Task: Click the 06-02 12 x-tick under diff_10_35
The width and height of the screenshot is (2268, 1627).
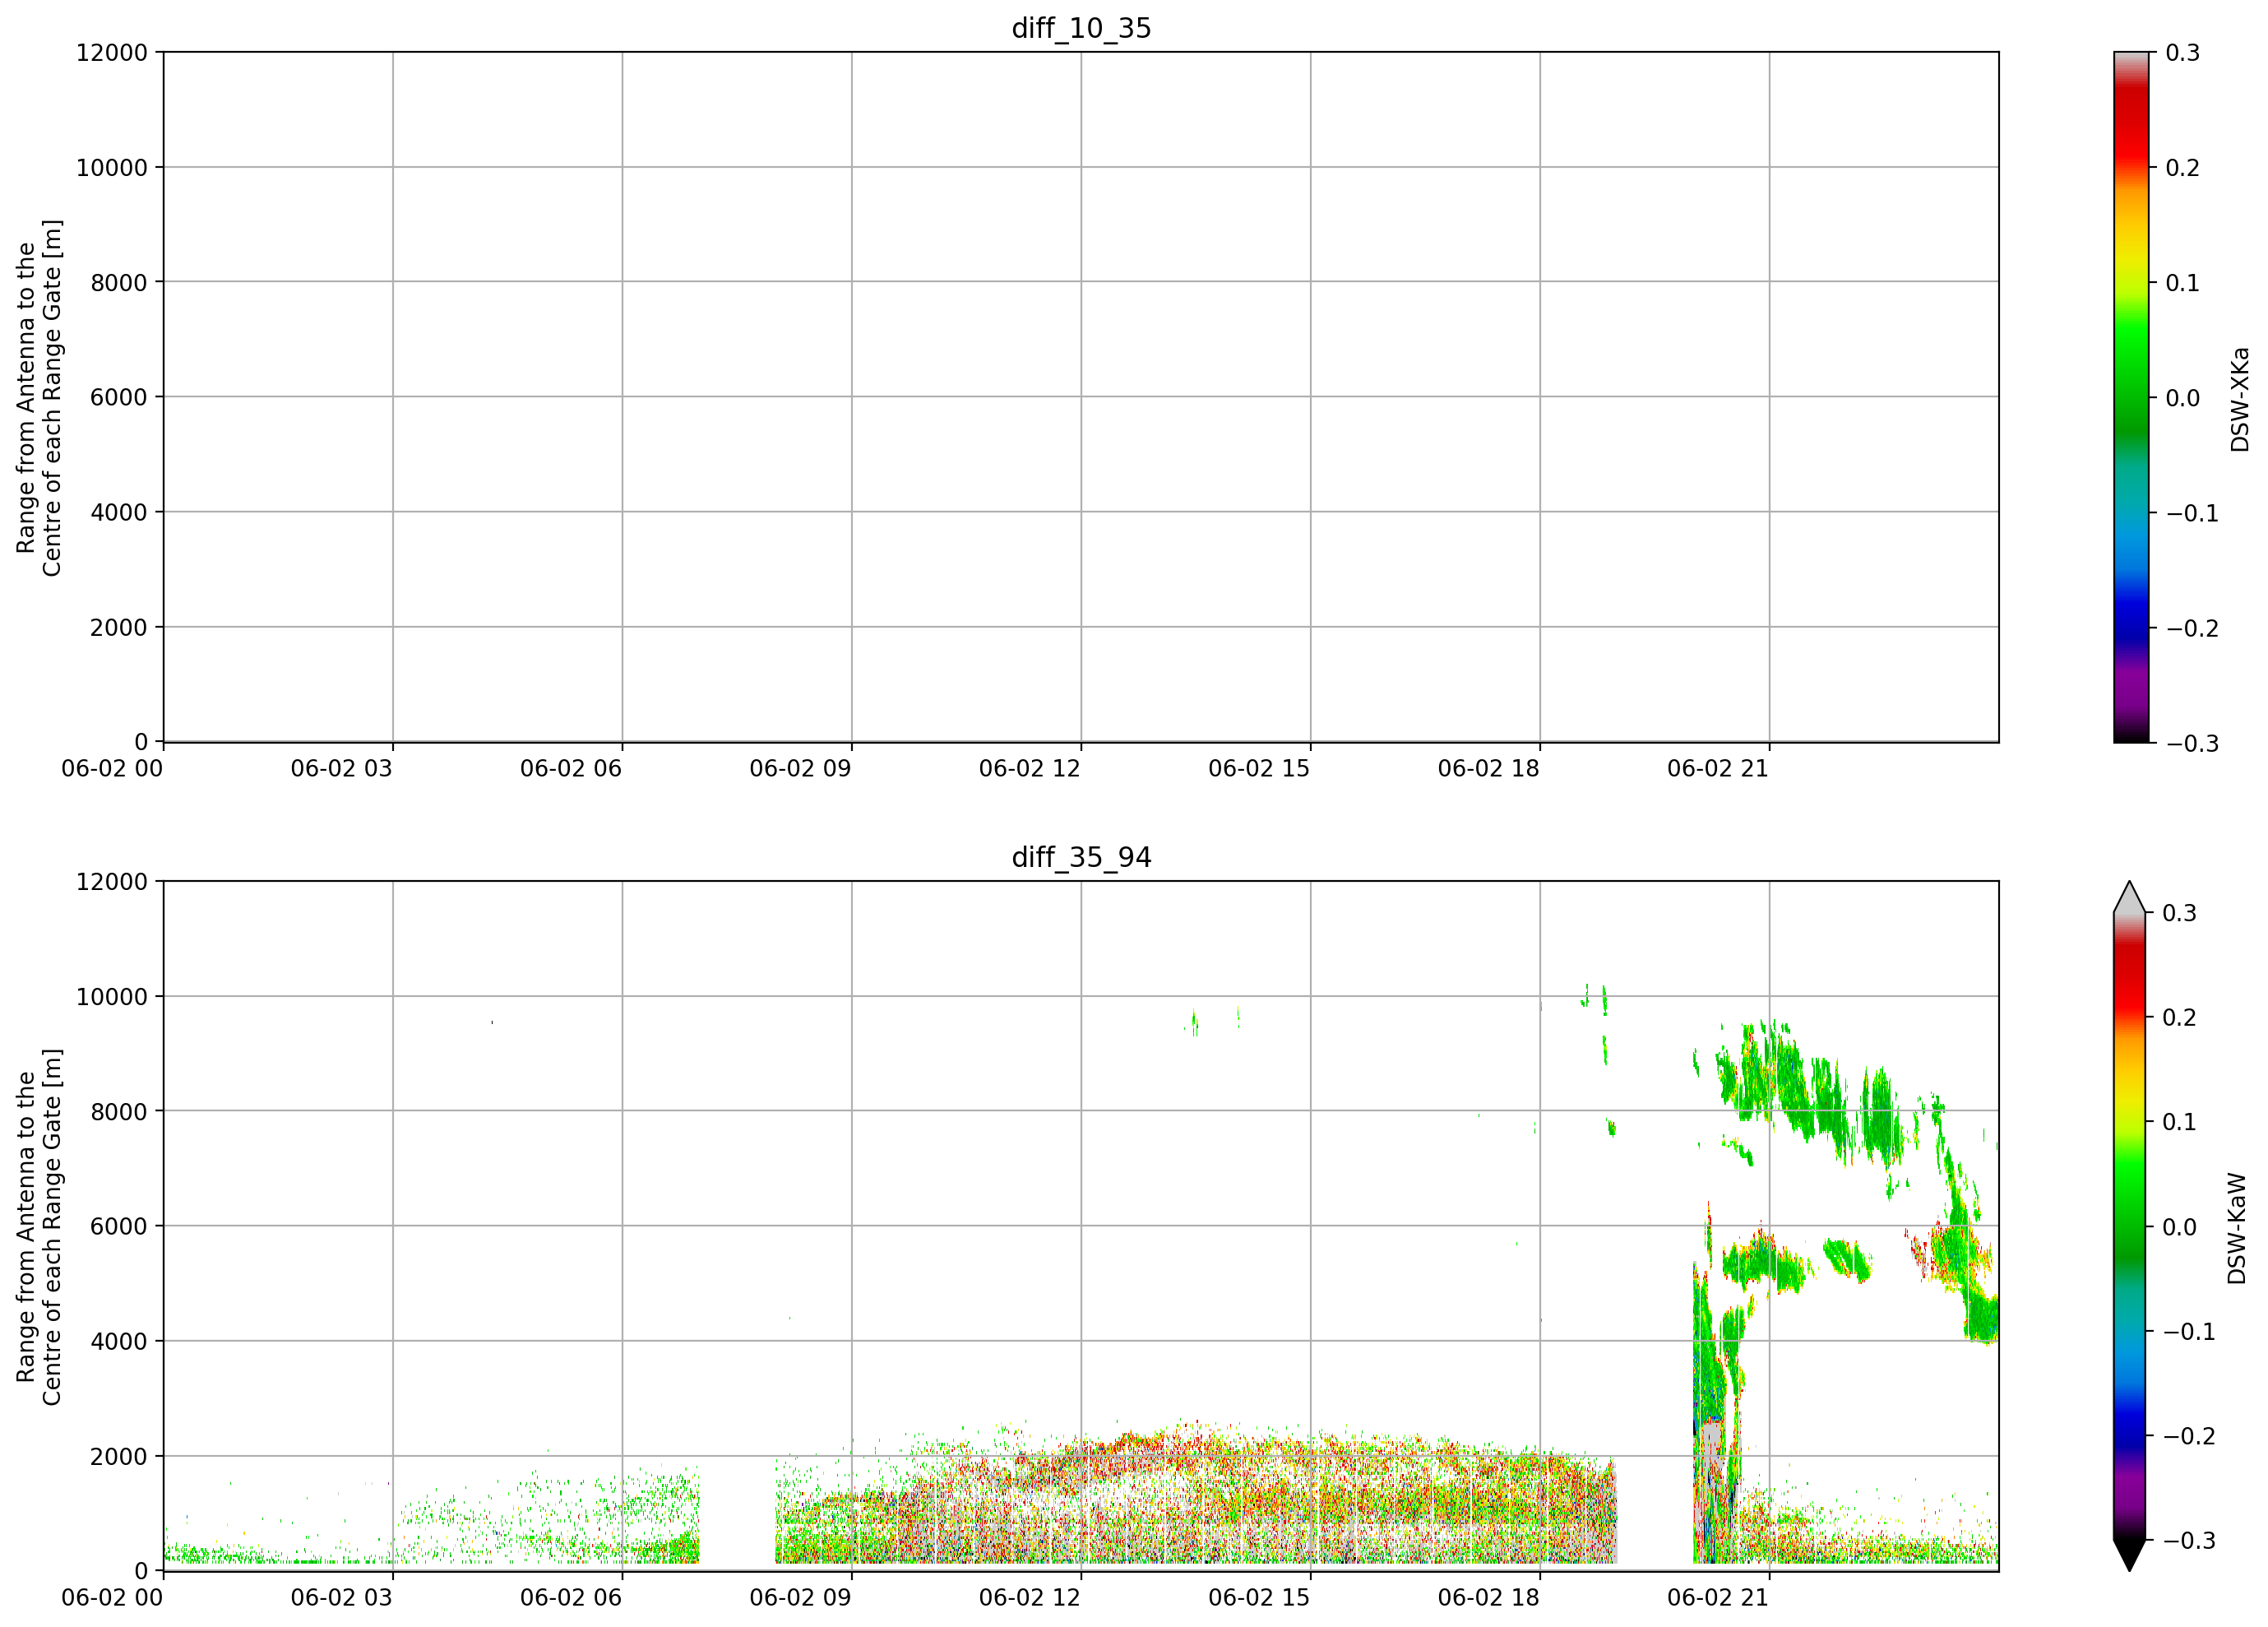Action: tap(1030, 768)
